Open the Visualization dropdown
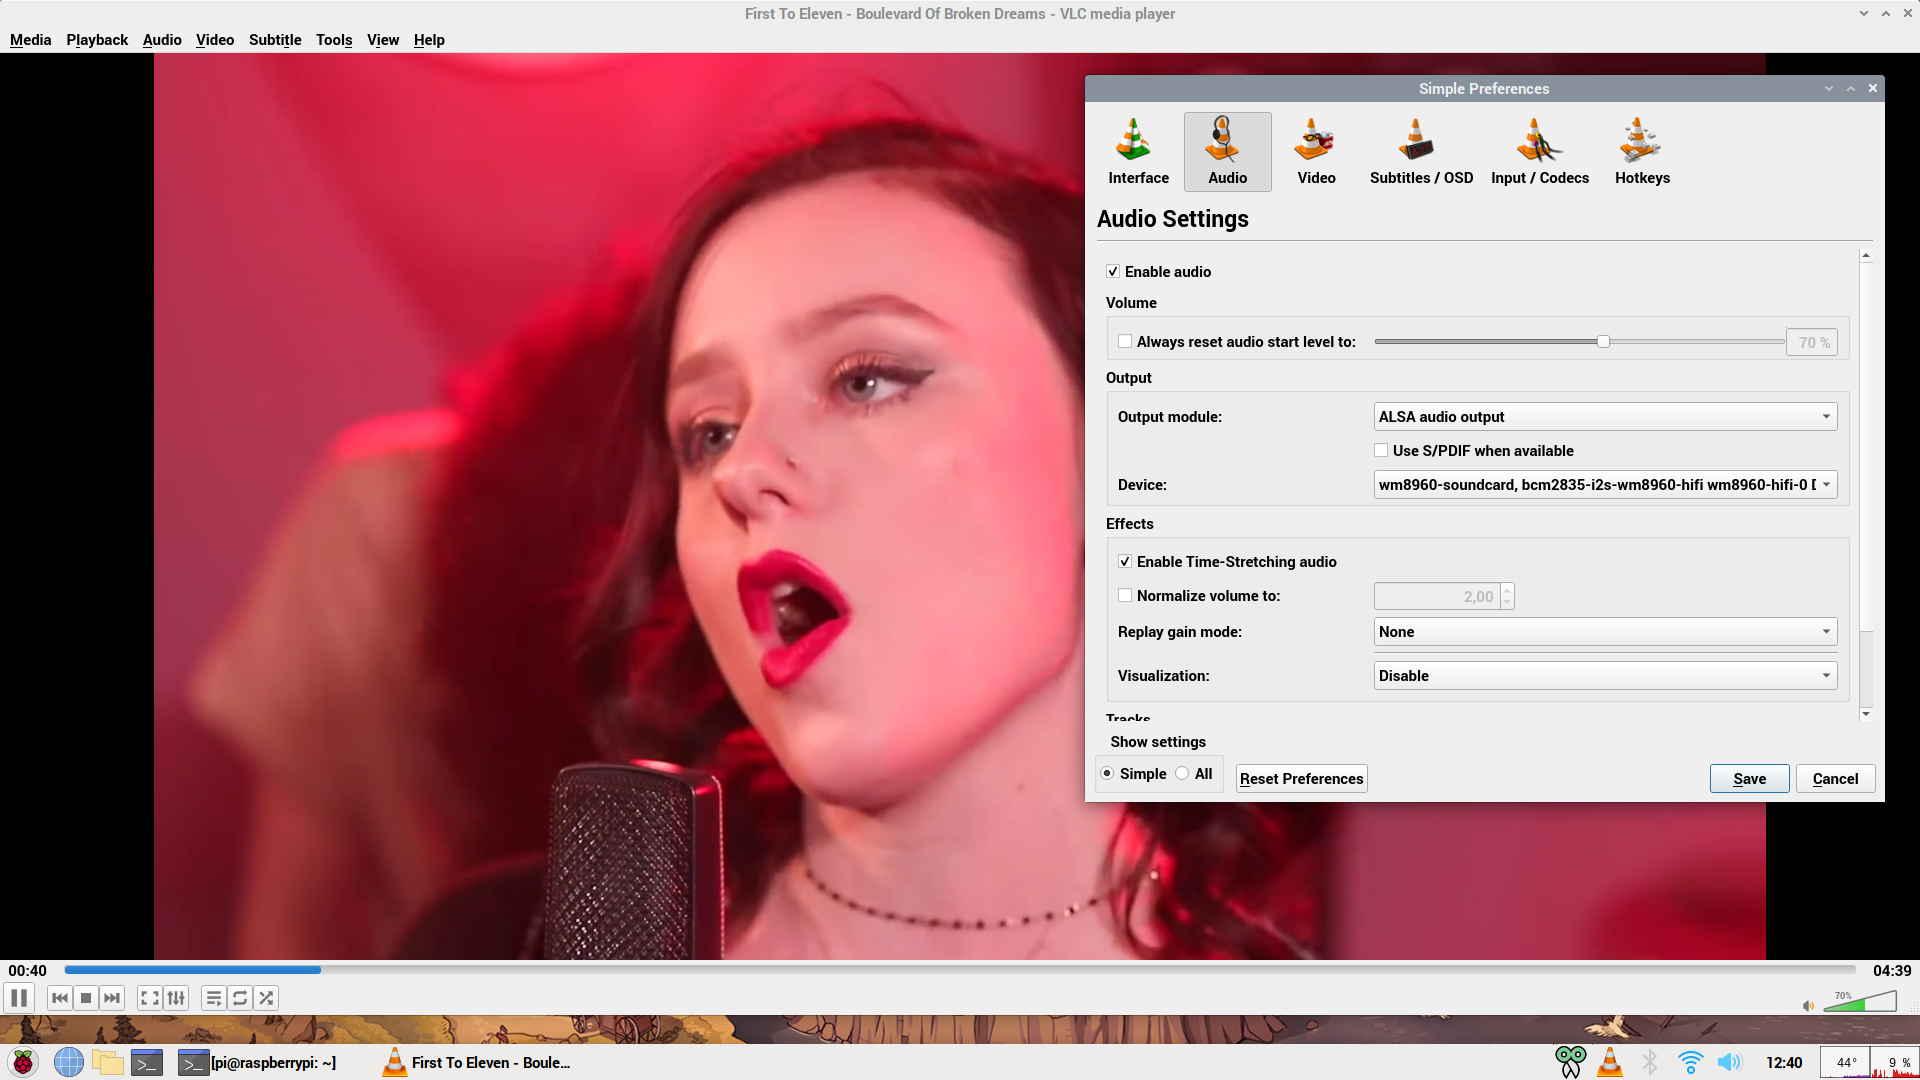 (x=1605, y=676)
